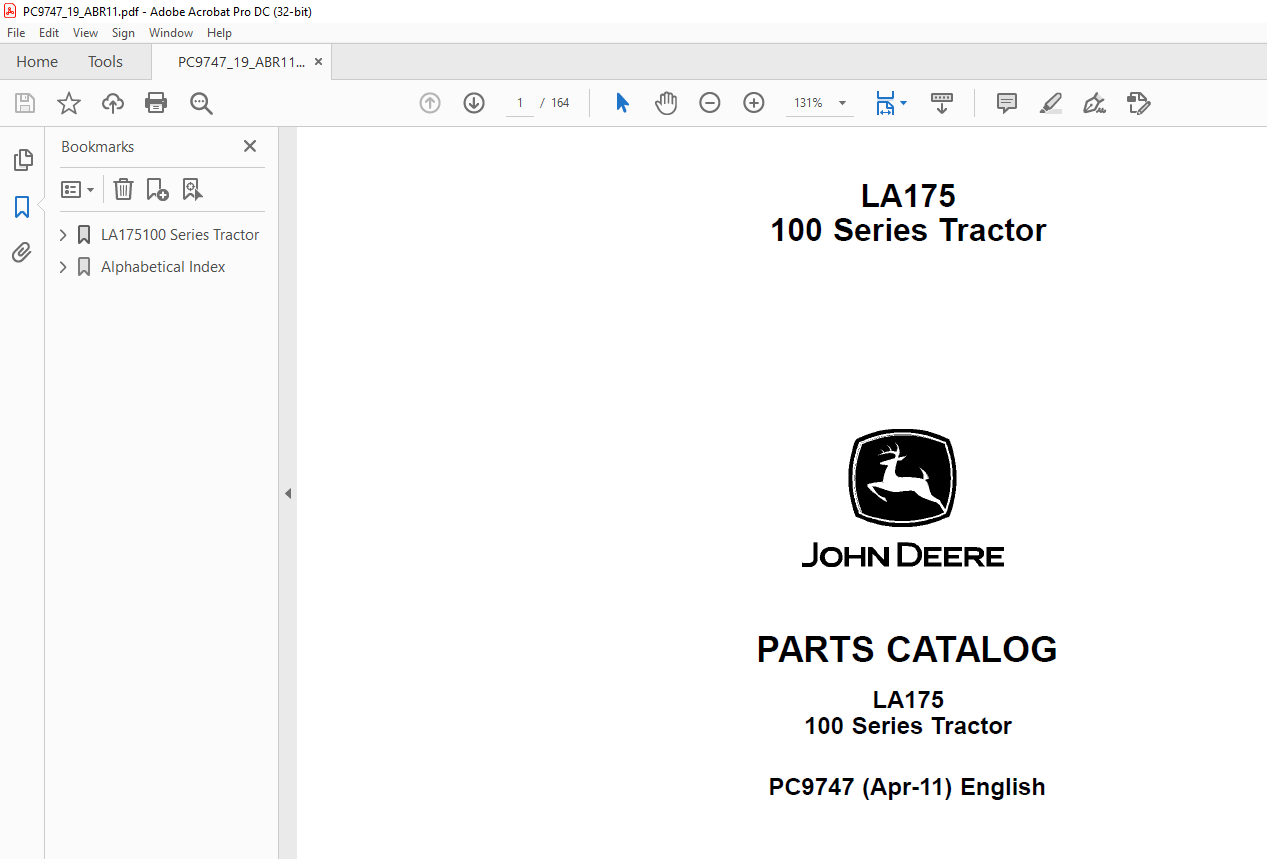Select the Highlight text pen
Image resolution: width=1267 pixels, height=859 pixels.
coord(1051,103)
